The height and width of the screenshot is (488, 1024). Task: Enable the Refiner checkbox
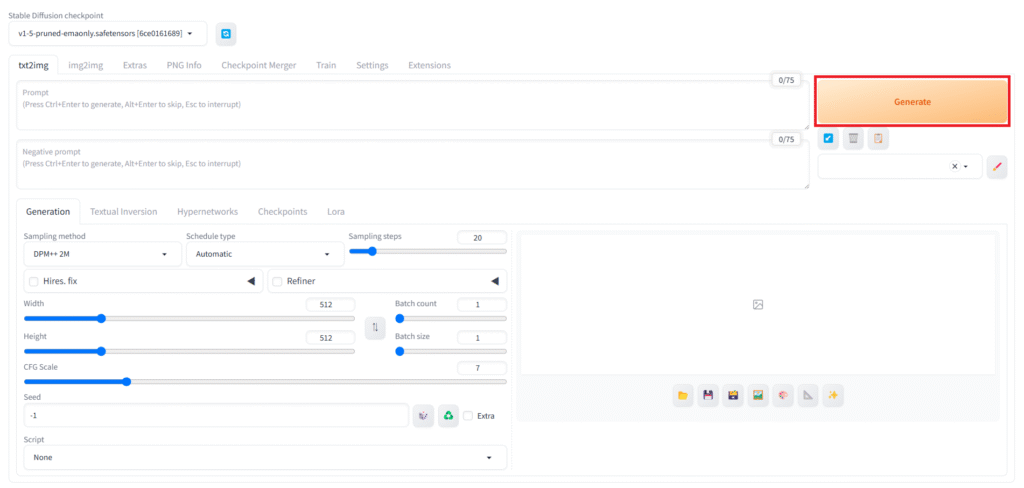[278, 282]
